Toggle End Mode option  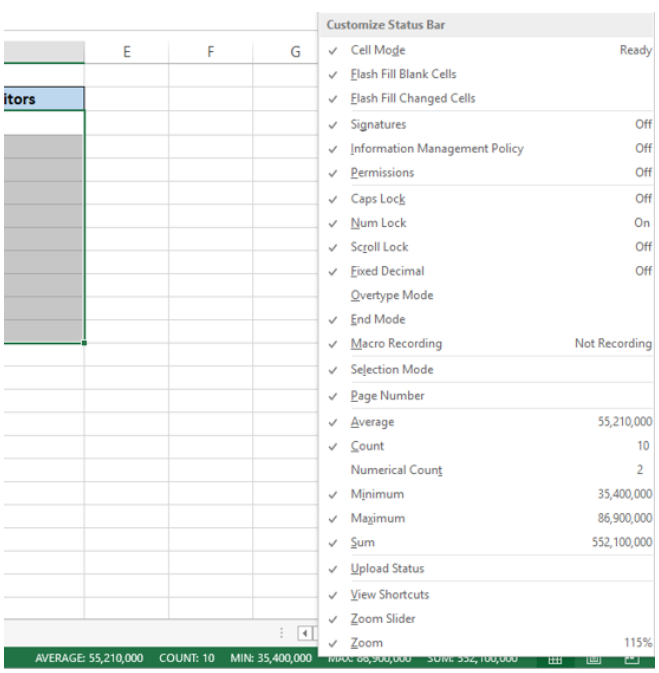click(x=487, y=319)
